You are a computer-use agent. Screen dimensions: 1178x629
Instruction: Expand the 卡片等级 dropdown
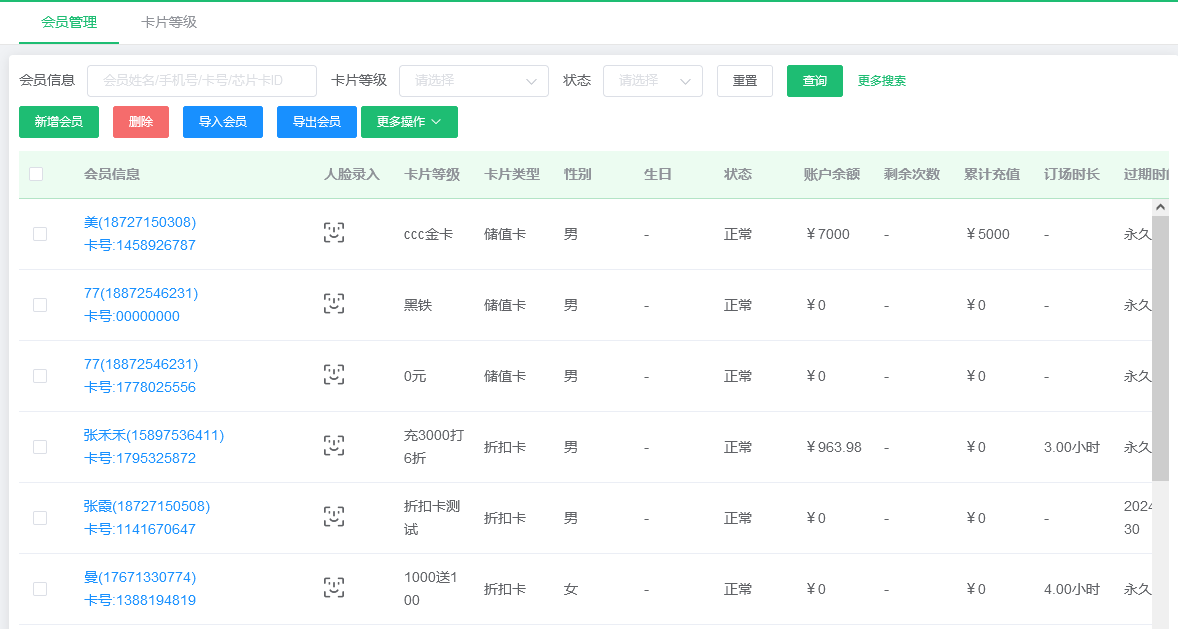(x=473, y=81)
